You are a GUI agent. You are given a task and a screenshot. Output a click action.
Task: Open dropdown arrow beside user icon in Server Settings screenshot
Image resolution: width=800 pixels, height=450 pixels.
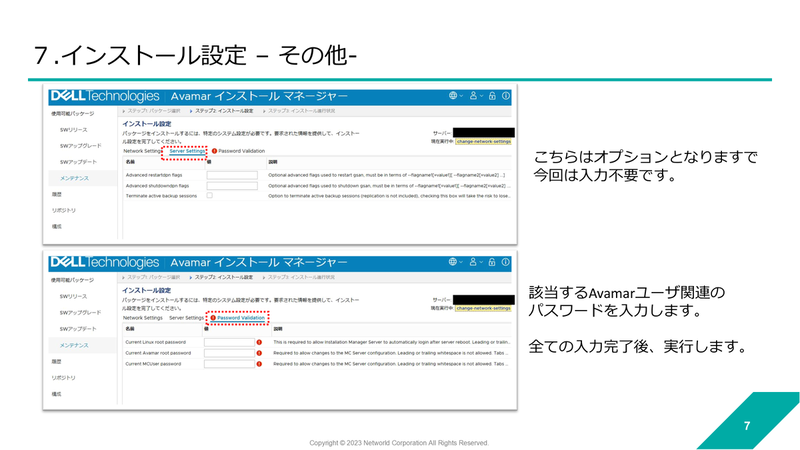[x=481, y=96]
